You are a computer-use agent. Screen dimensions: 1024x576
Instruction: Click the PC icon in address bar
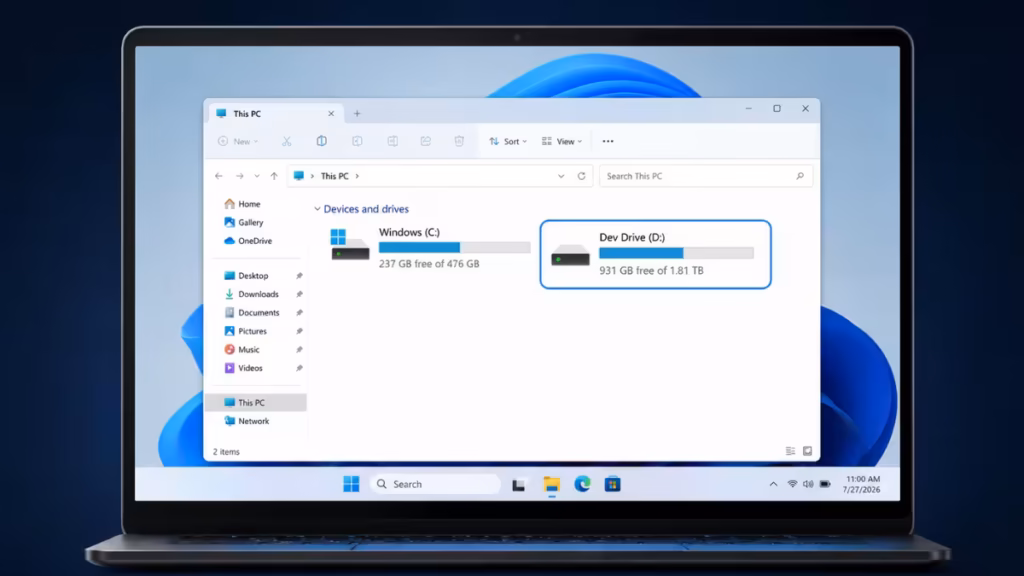pos(298,176)
